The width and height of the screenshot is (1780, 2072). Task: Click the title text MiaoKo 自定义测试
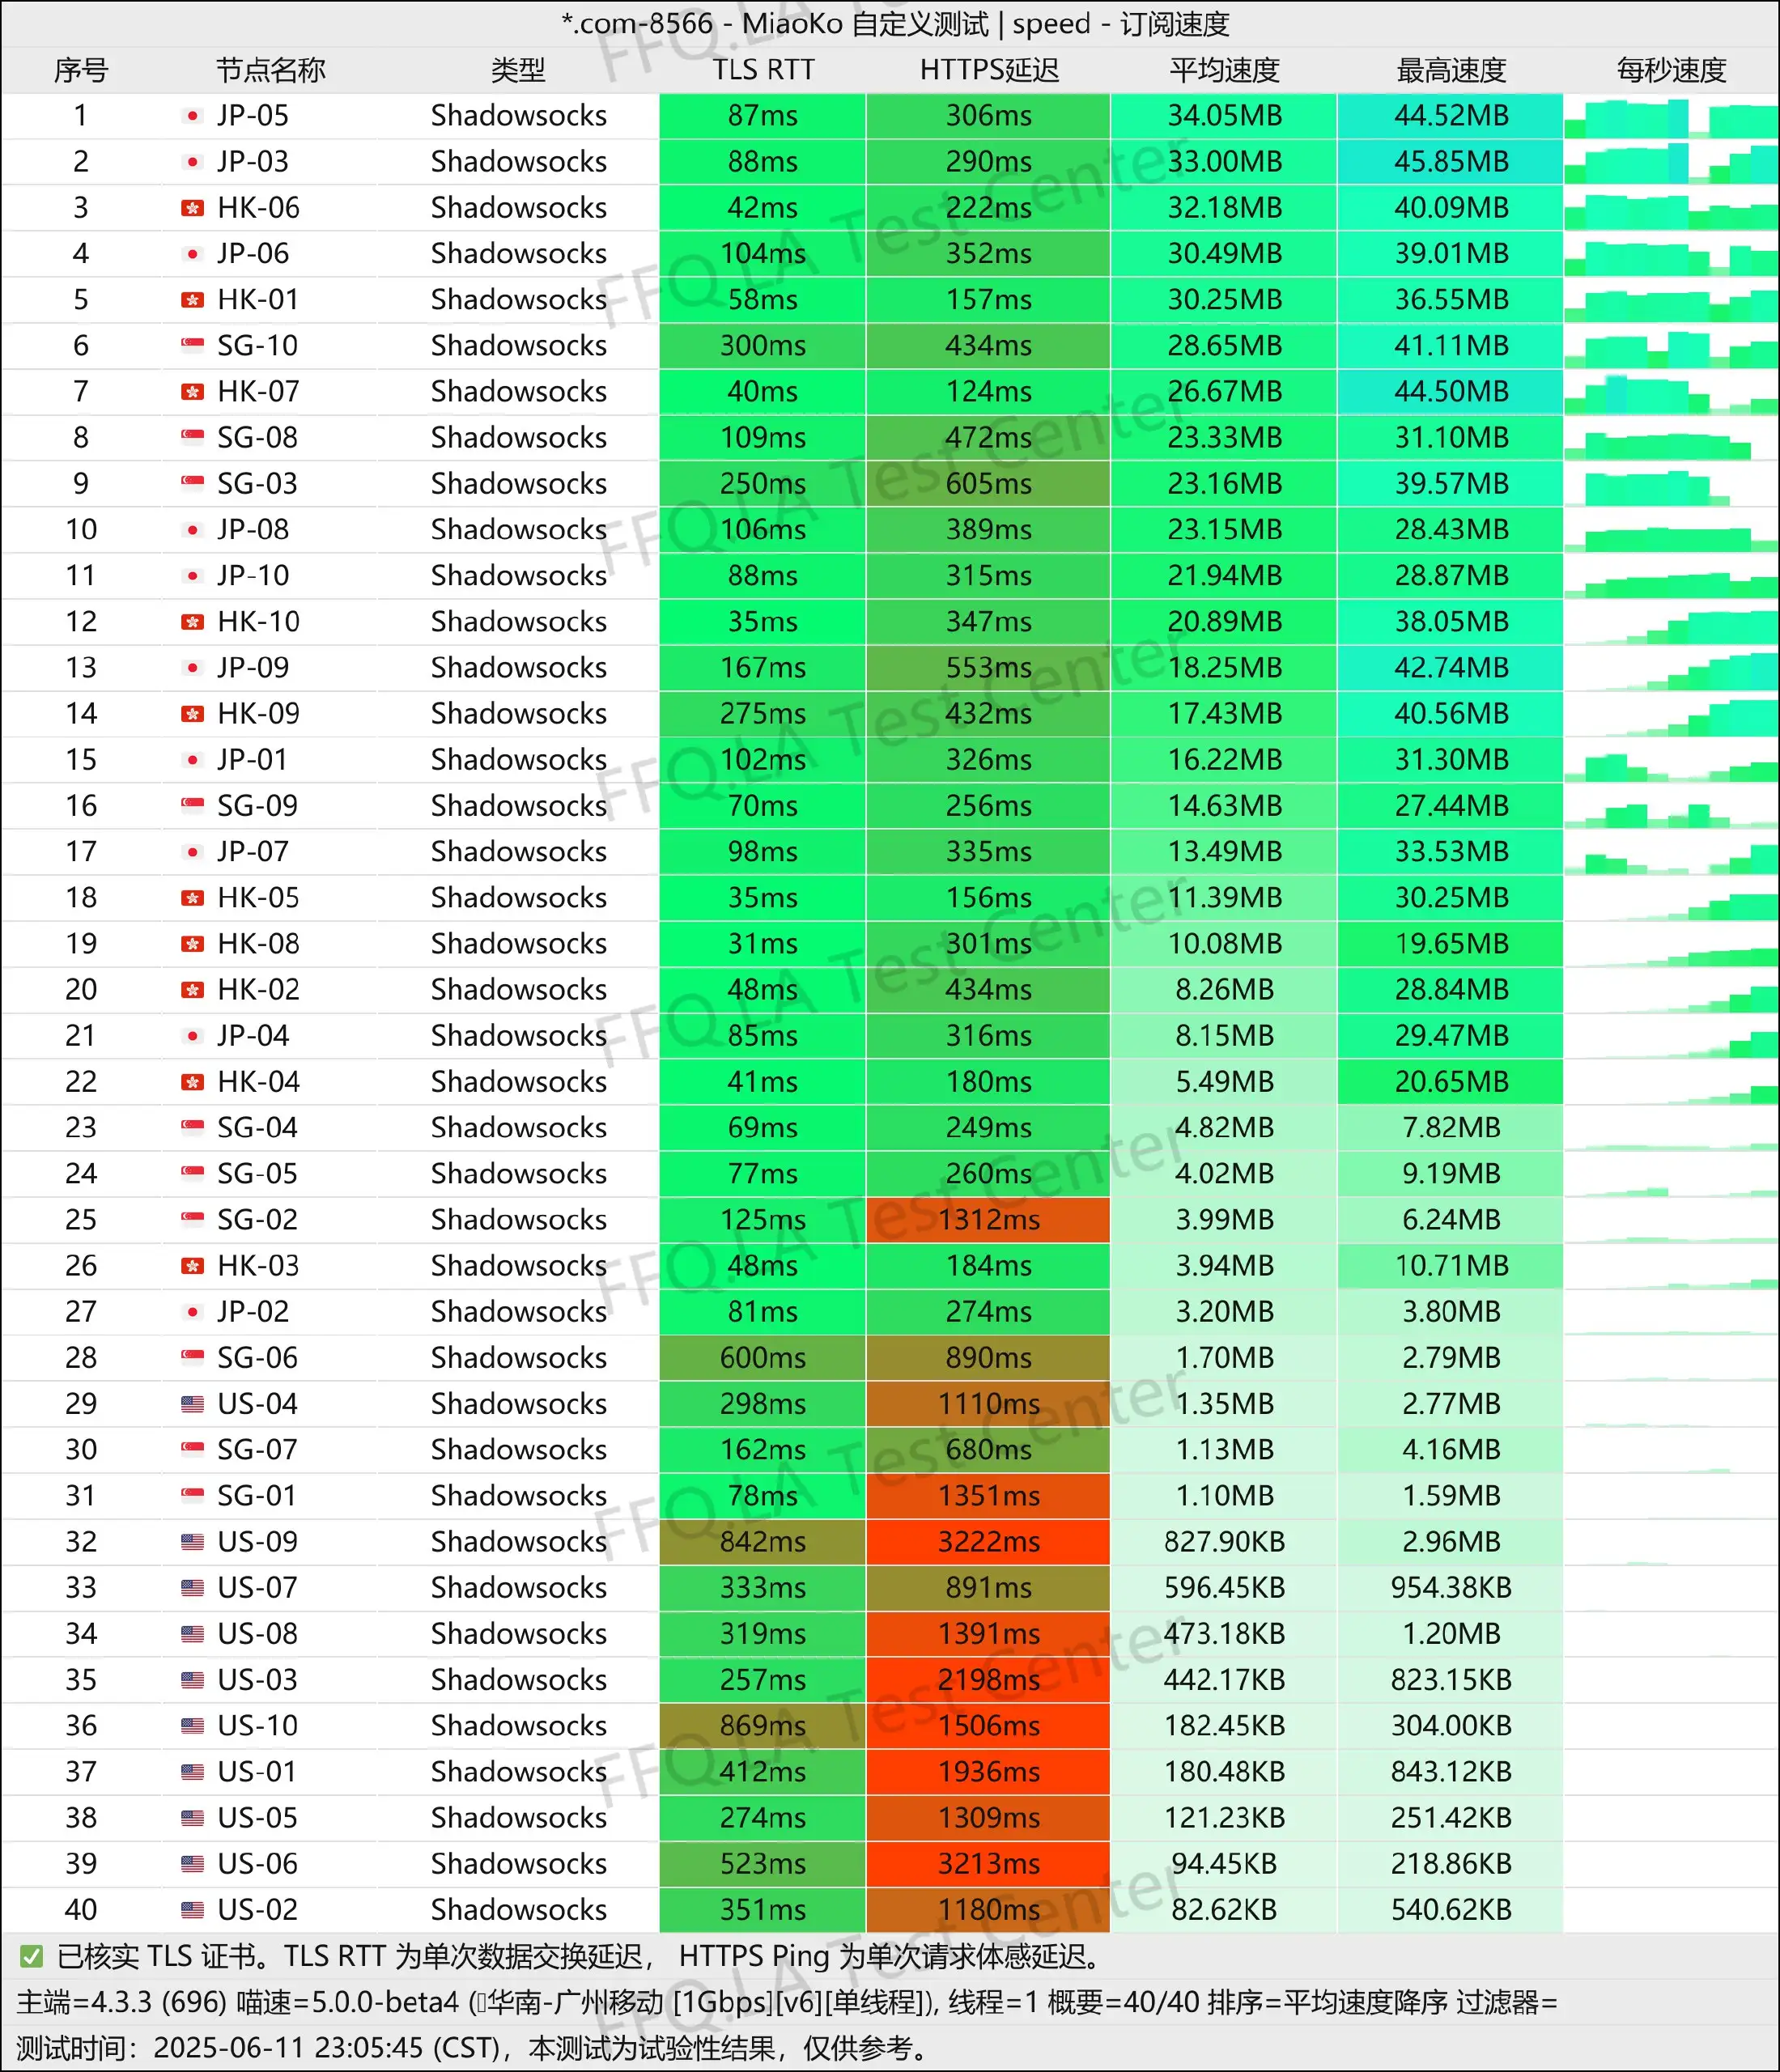pyautogui.click(x=865, y=24)
